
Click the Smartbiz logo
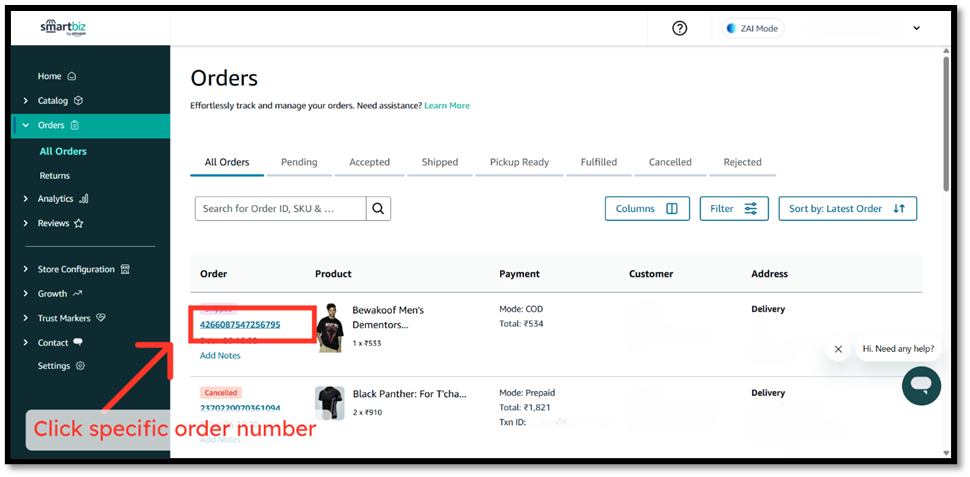tap(63, 28)
